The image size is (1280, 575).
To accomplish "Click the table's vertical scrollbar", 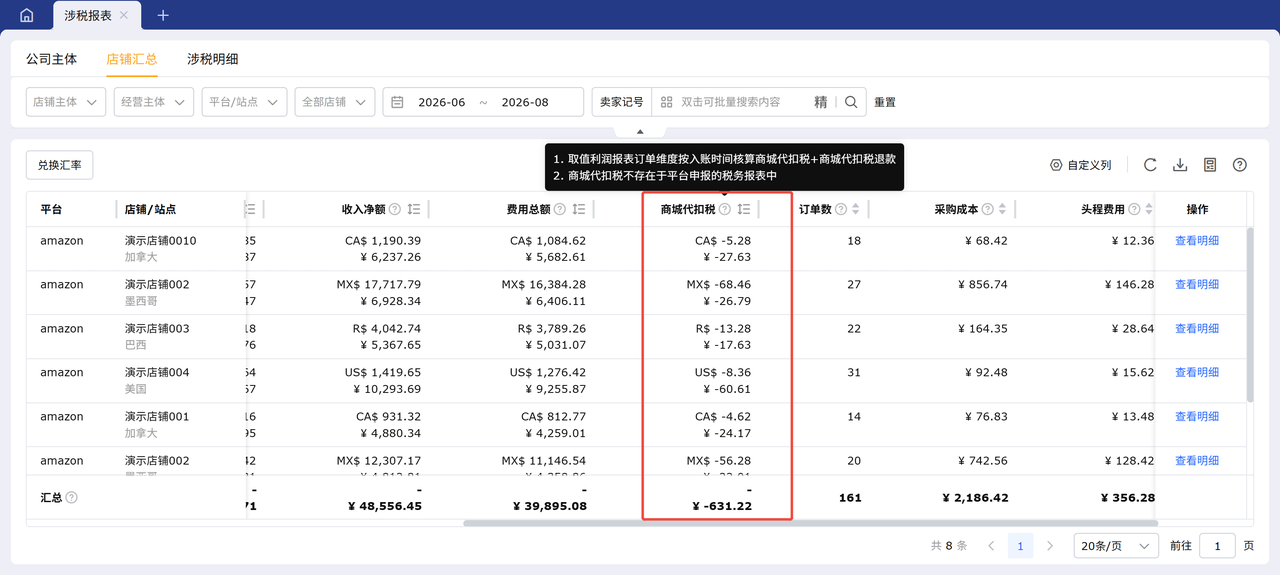I will coord(1249,315).
